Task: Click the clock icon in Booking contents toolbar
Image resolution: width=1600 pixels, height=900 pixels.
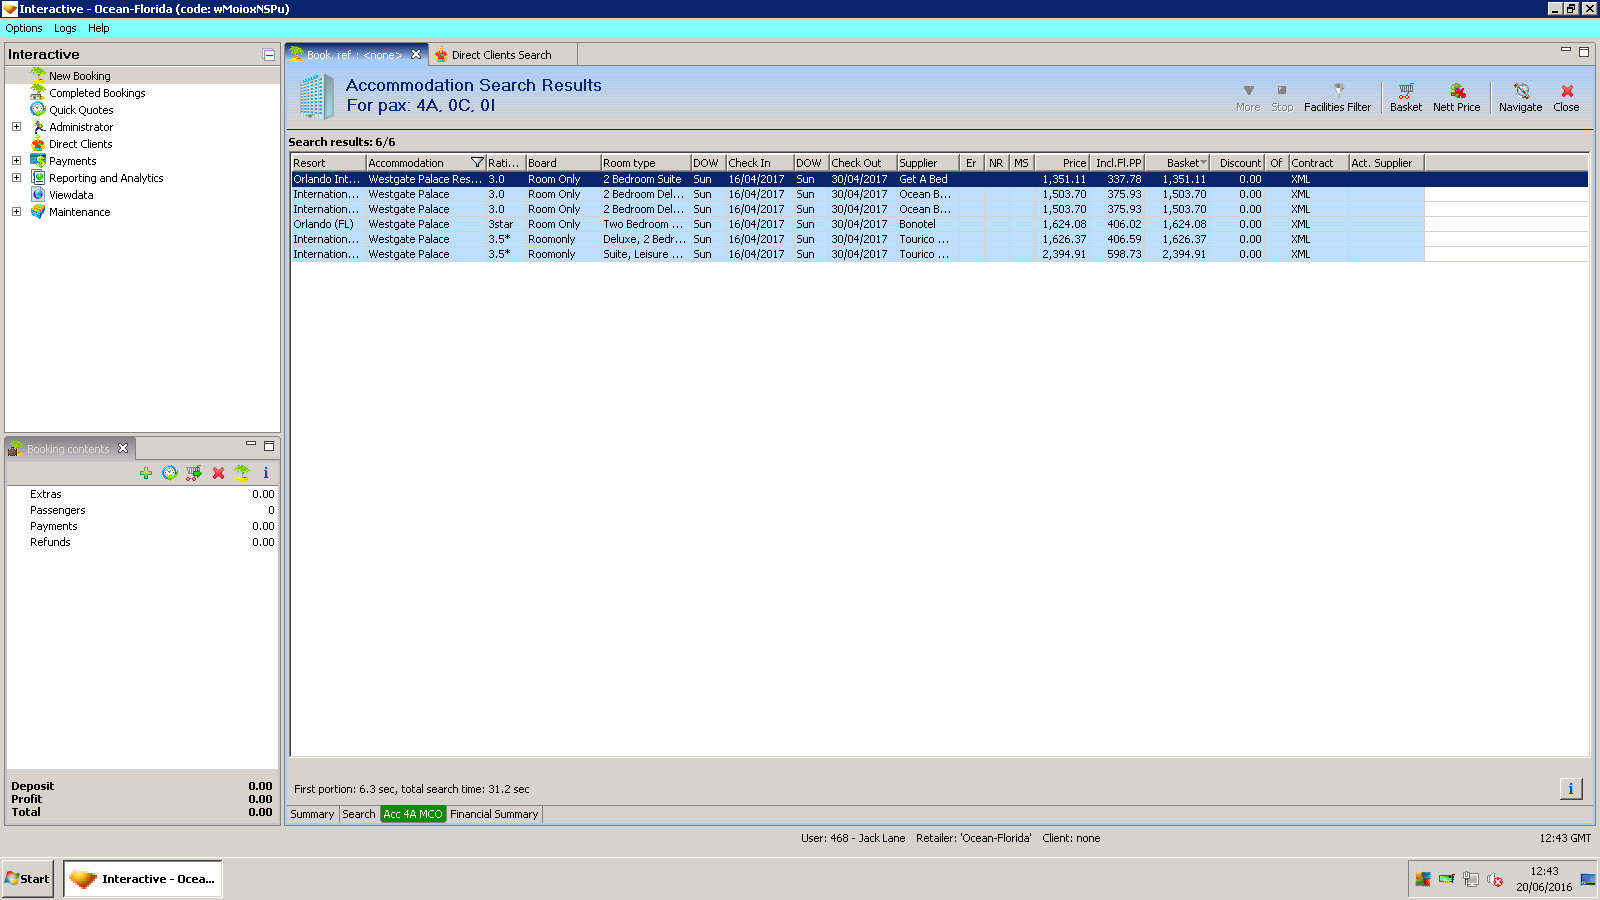Action: (170, 473)
